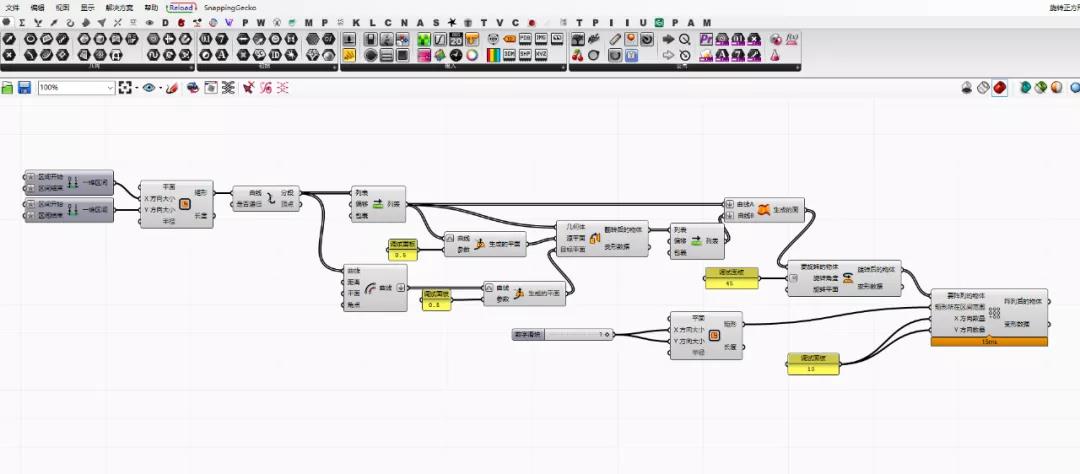Pick the calendar icon showing 20
Viewport: 1080px width, 474px height.
[455, 39]
